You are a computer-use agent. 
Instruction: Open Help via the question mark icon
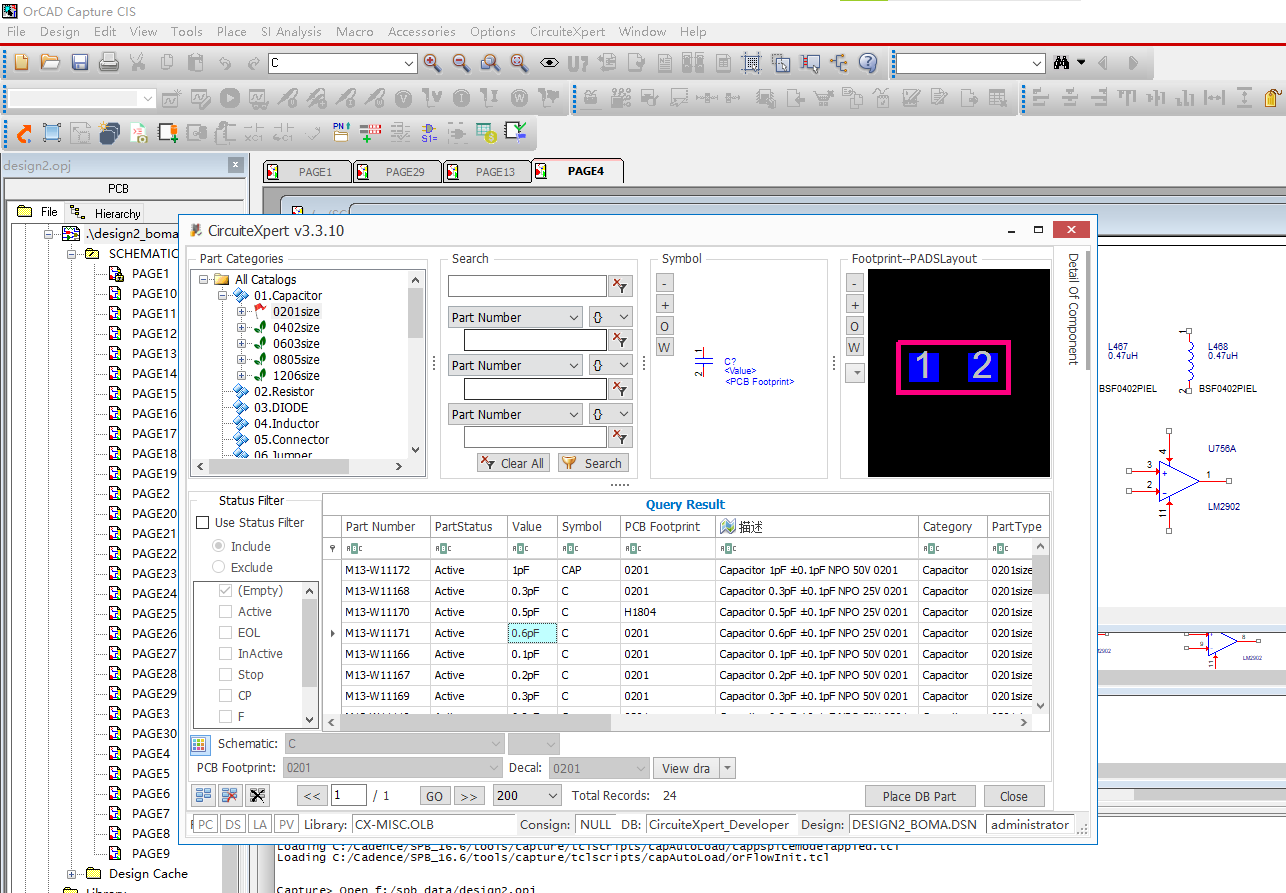868,63
